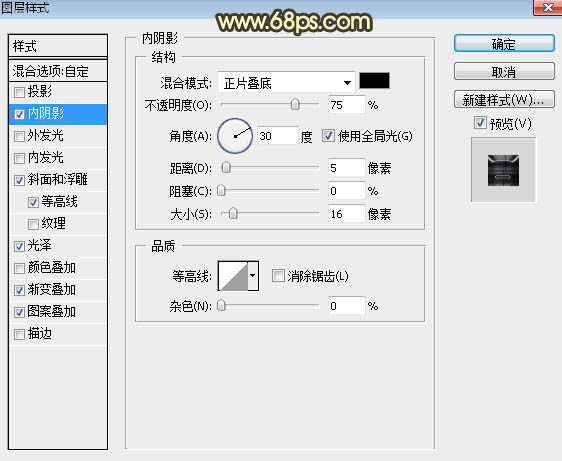Enable the 外发光 outer glow checkbox
562x461 pixels.
19,136
